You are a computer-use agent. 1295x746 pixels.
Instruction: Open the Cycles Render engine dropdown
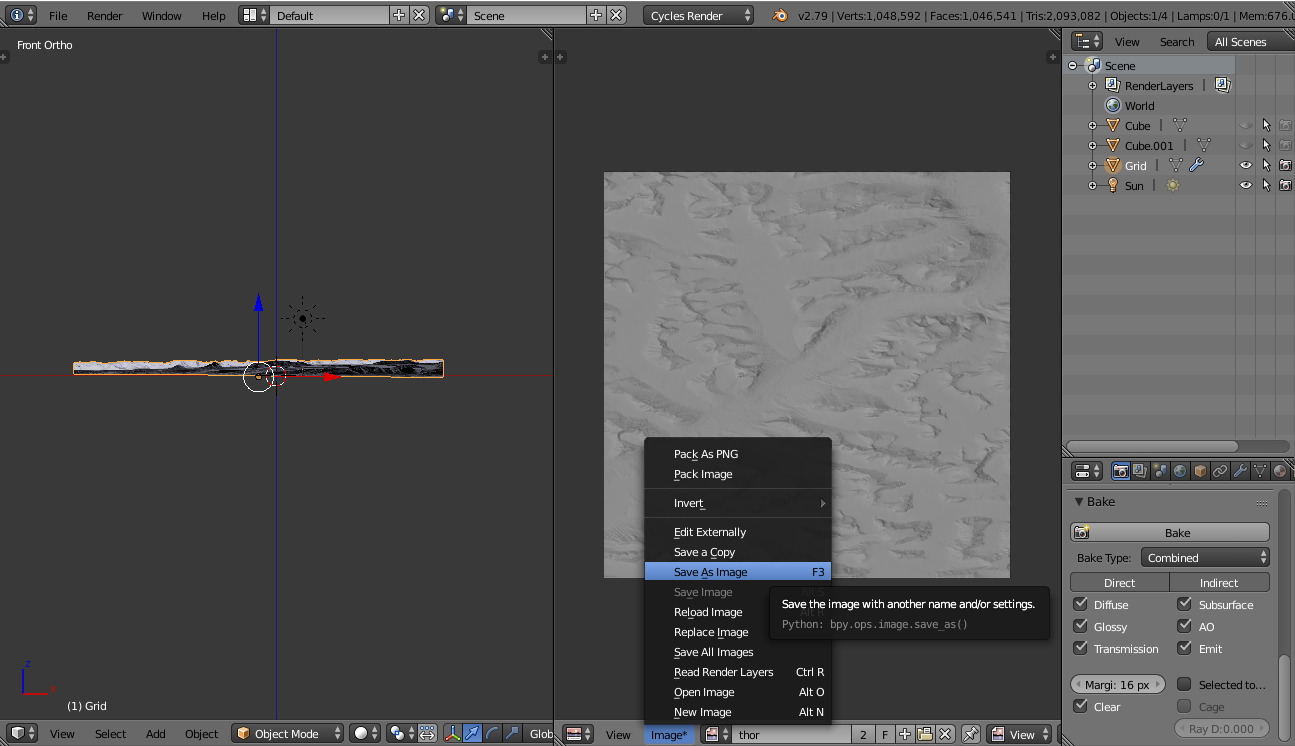point(697,15)
